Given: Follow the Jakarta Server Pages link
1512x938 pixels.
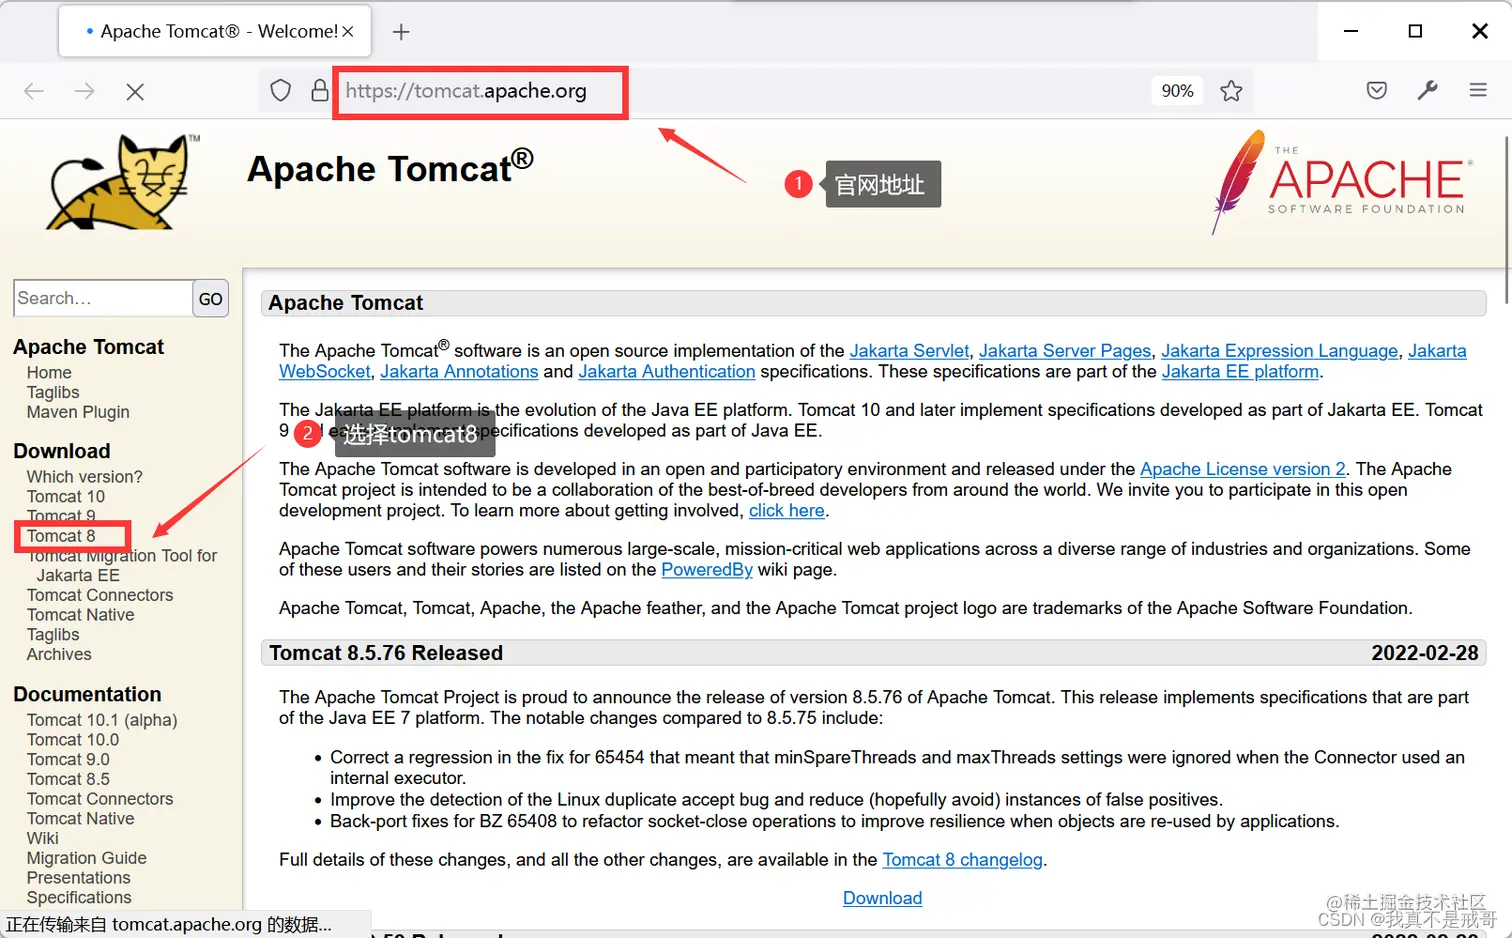Looking at the screenshot, I should coord(1065,351).
